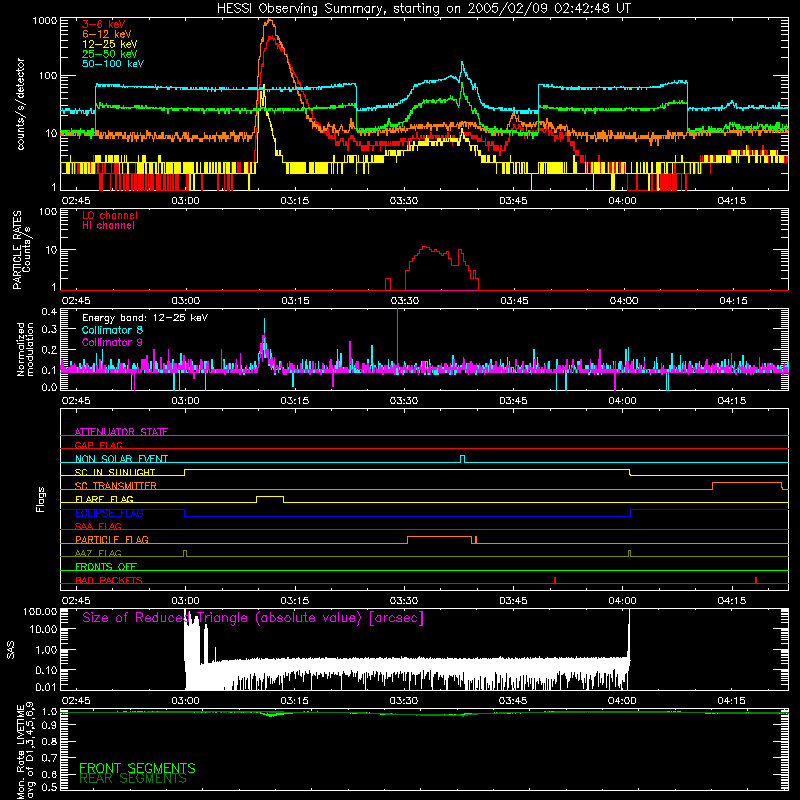
Task: Click the 'counts/s/detector' axis label
Action: click(x=20, y=104)
